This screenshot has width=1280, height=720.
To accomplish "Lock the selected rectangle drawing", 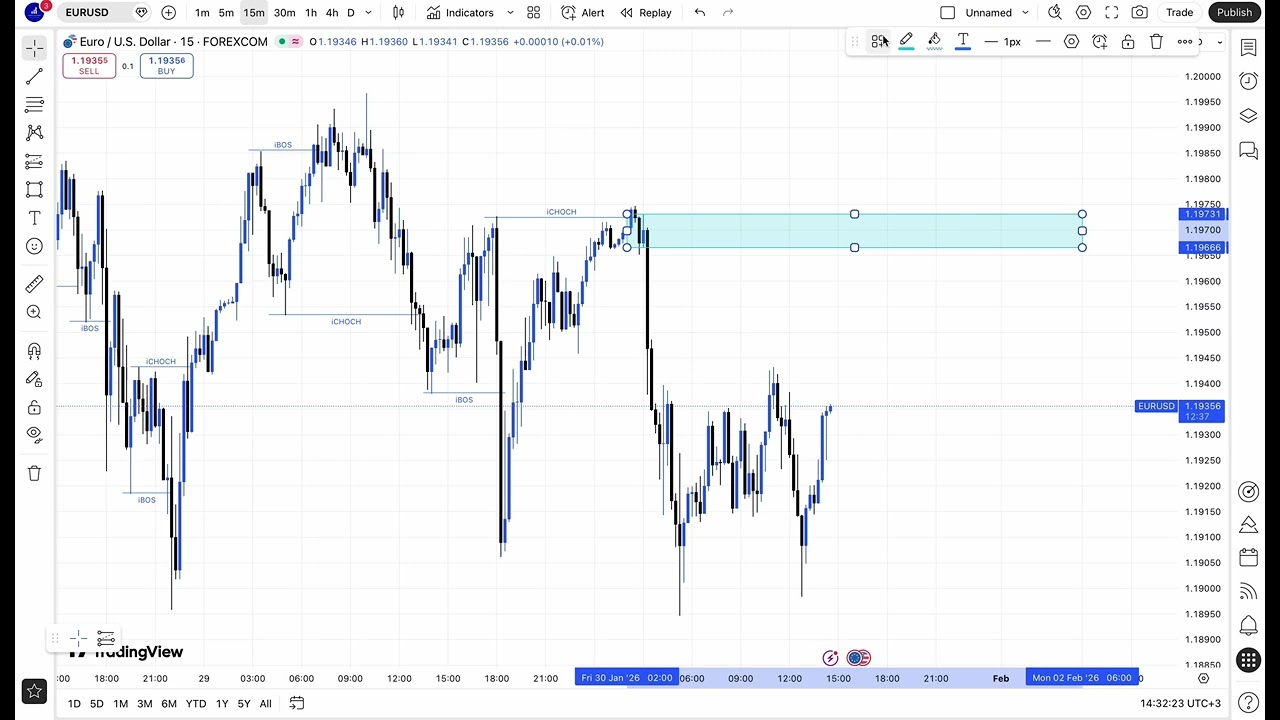I will [x=1128, y=41].
